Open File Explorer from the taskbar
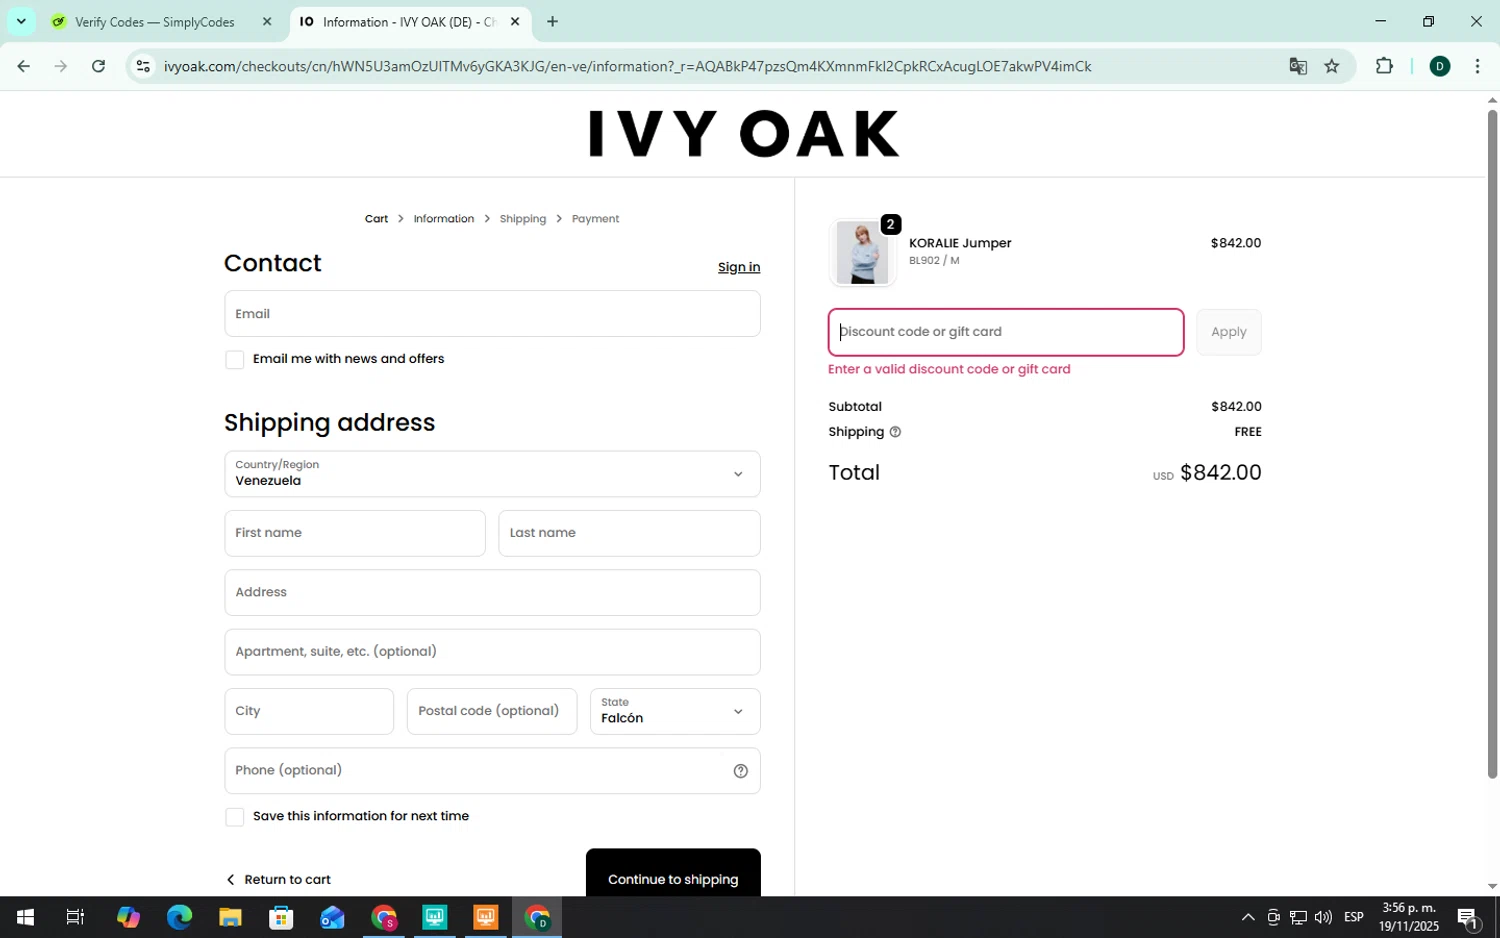The height and width of the screenshot is (938, 1500). click(x=230, y=917)
